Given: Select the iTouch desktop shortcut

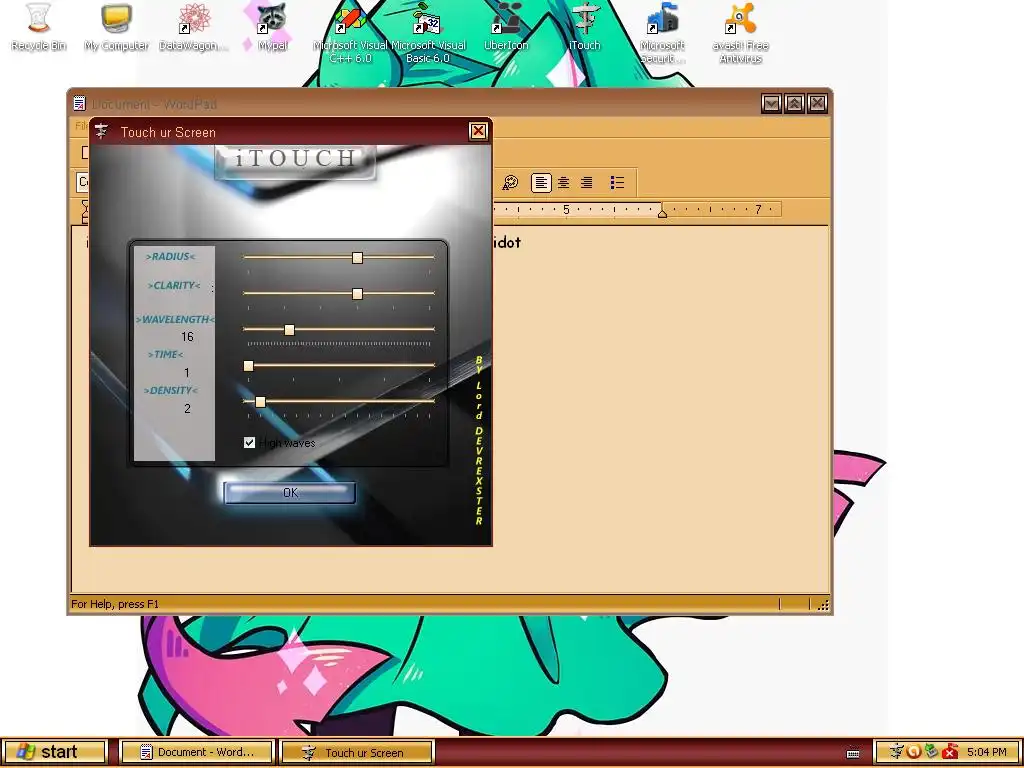Looking at the screenshot, I should pyautogui.click(x=584, y=27).
